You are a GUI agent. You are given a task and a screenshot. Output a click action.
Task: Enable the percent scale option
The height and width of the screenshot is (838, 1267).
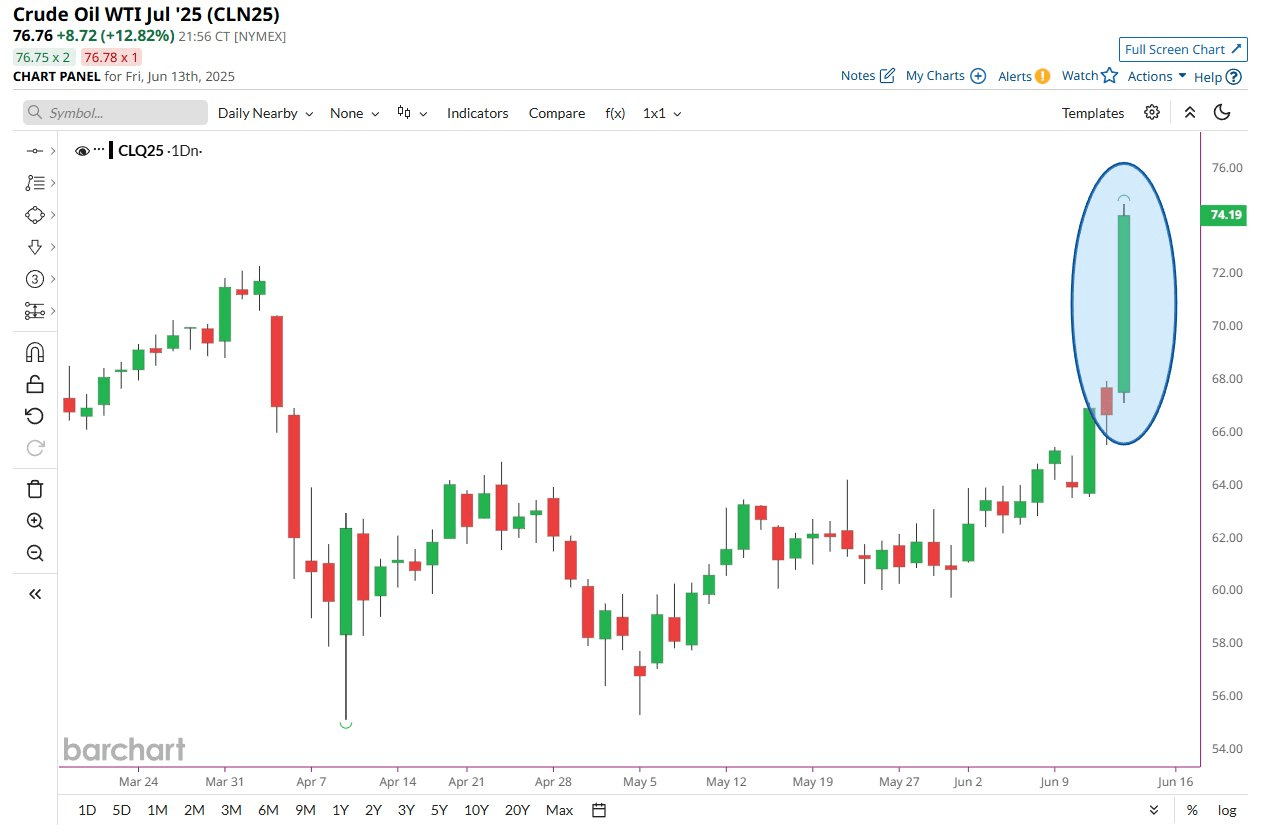(1192, 810)
